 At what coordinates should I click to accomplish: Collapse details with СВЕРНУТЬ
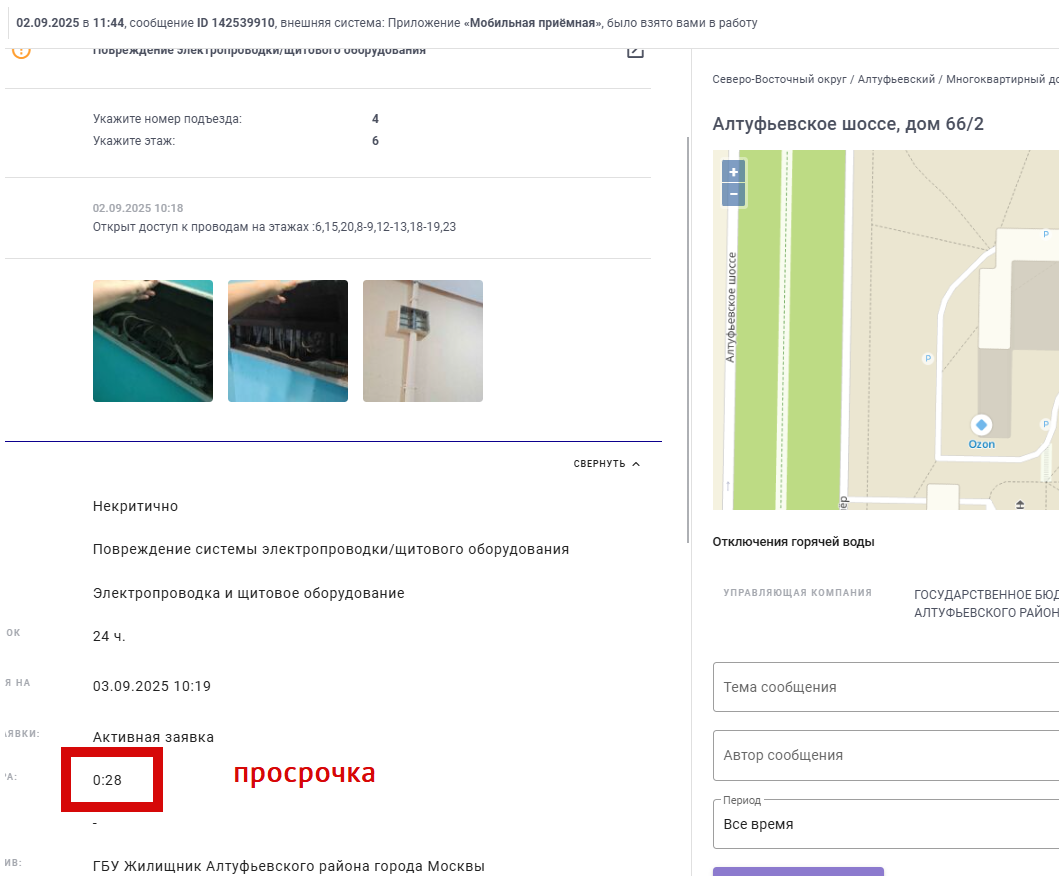point(606,464)
